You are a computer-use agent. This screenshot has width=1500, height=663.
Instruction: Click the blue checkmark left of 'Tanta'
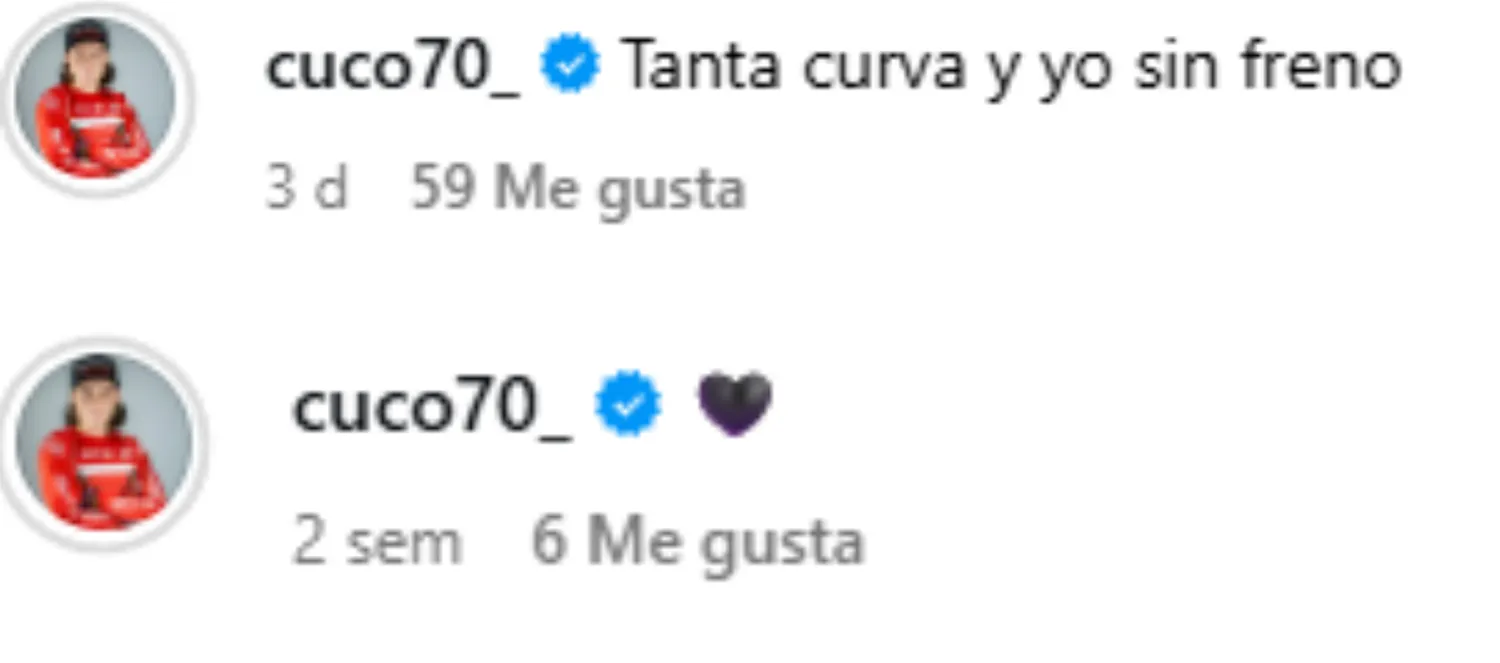pos(570,68)
